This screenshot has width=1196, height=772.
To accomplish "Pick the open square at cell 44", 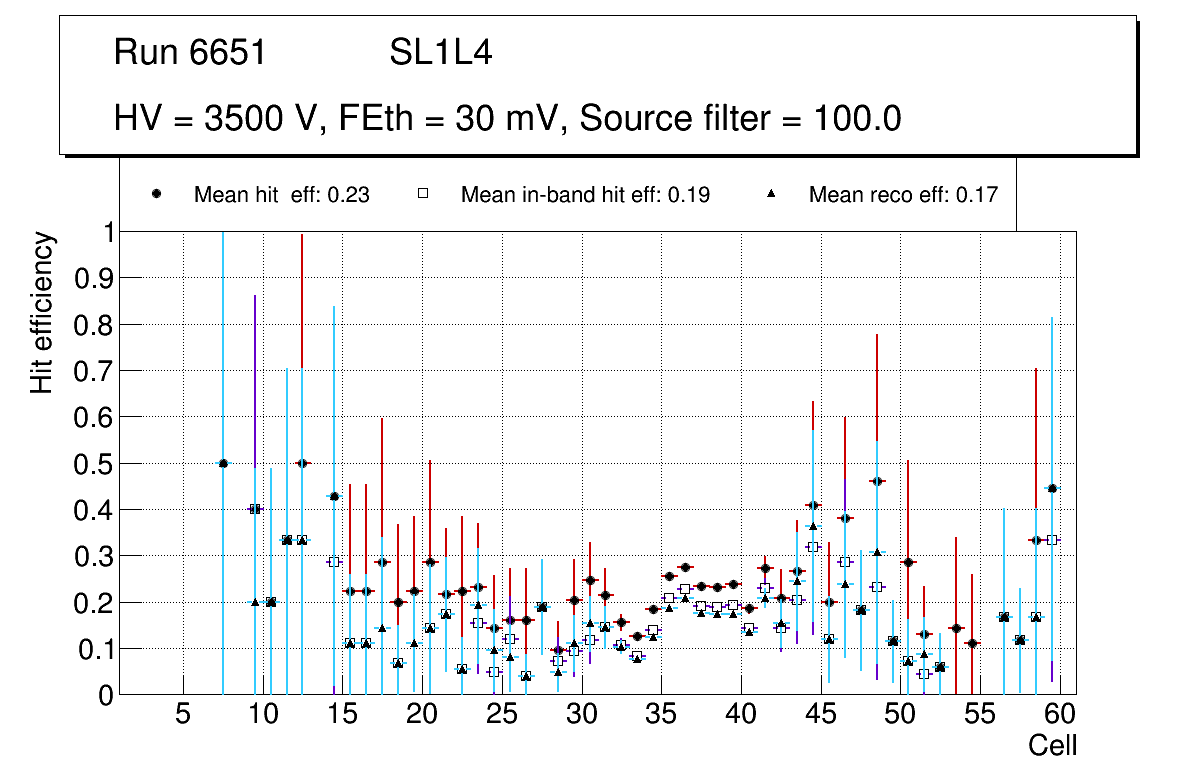I will click(813, 547).
